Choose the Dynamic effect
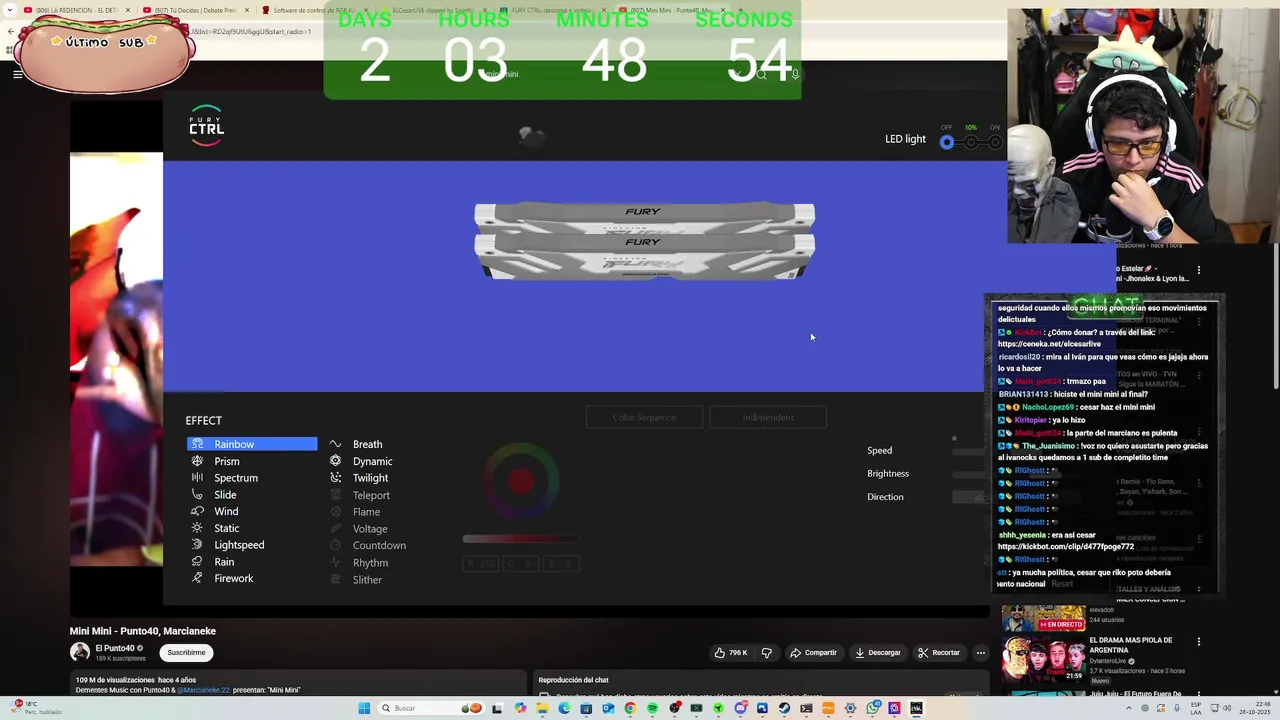 pos(372,461)
